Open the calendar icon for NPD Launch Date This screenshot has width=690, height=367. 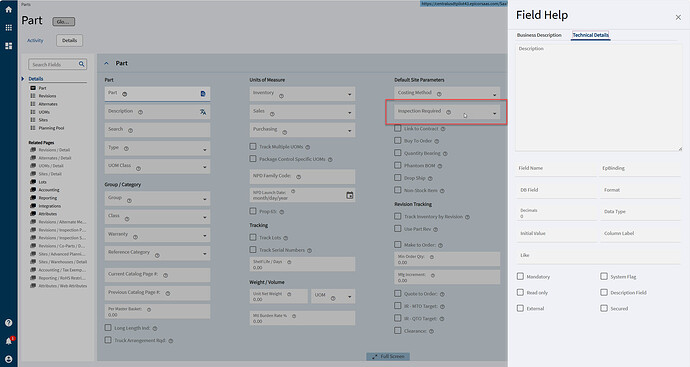[349, 195]
